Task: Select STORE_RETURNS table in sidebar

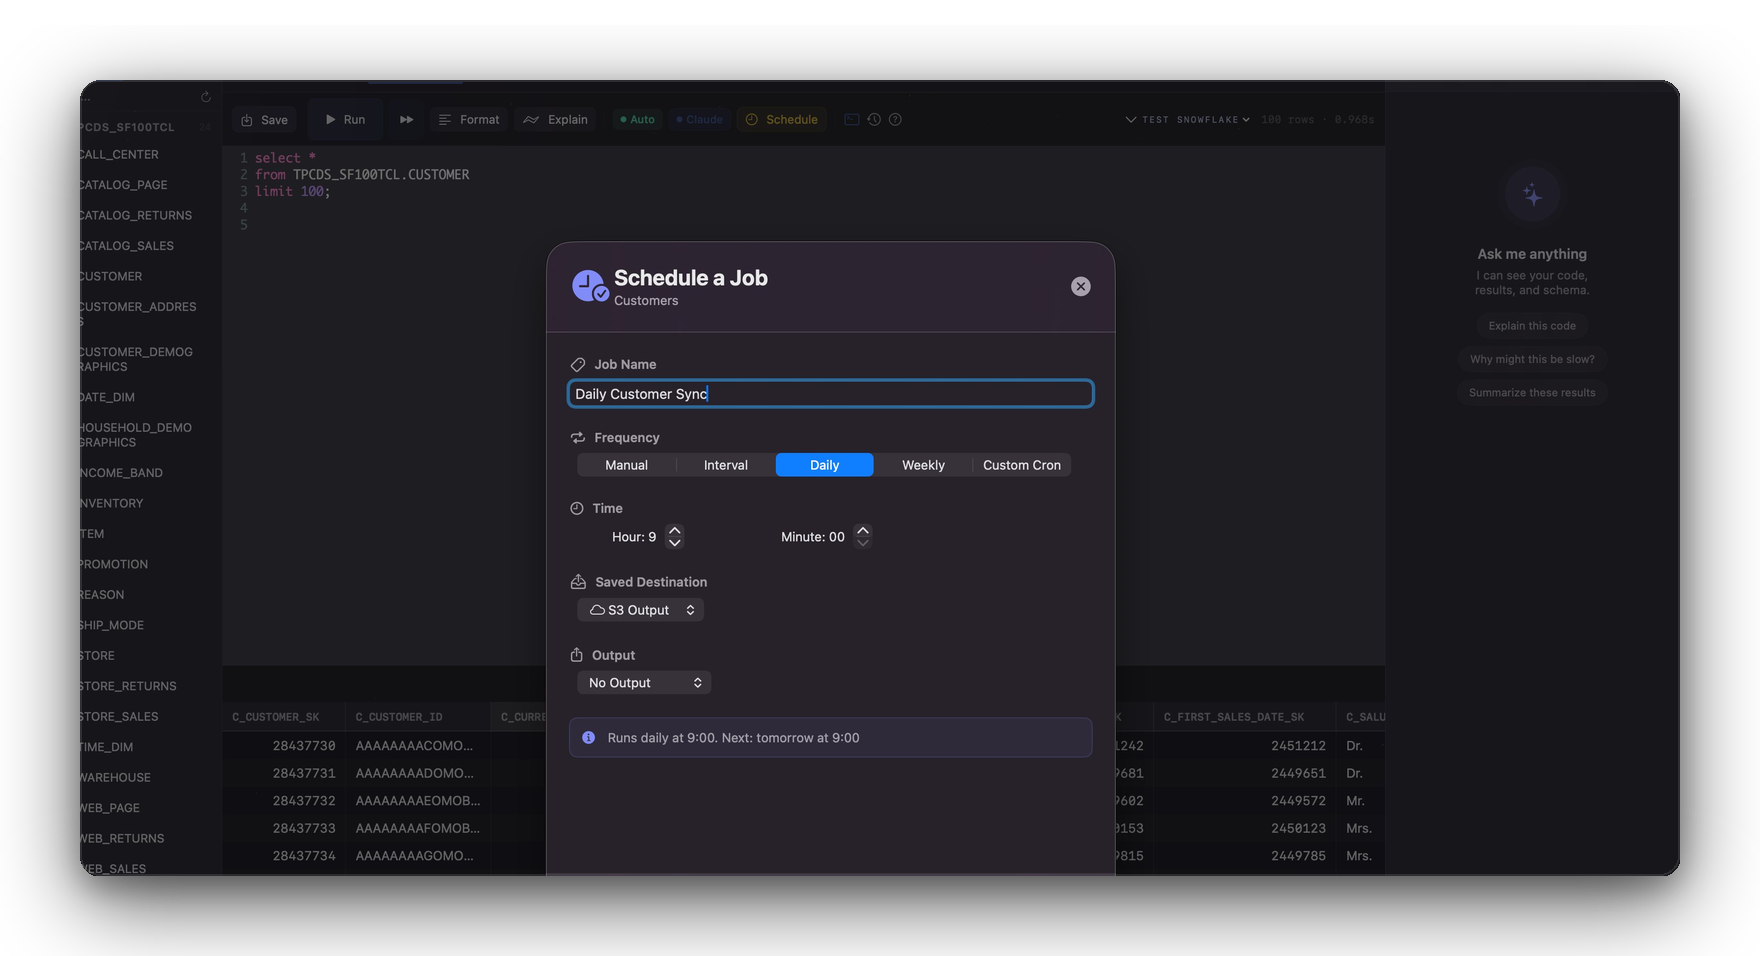Action: 128,686
